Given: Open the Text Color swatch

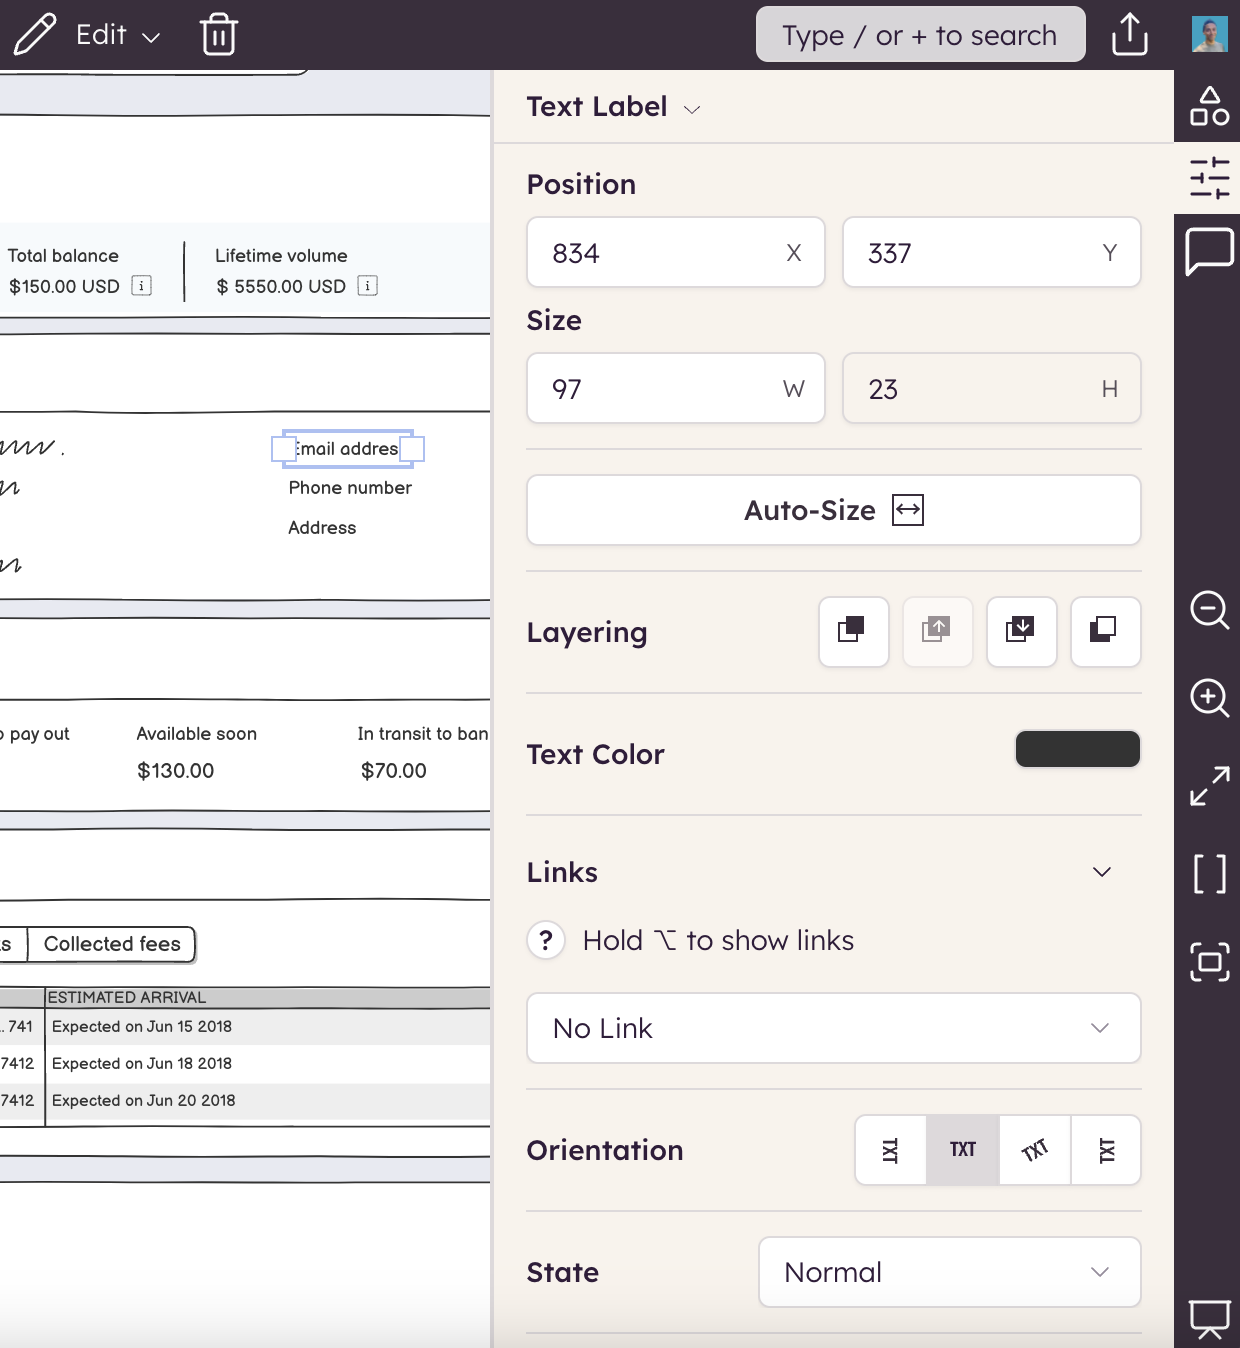Looking at the screenshot, I should pyautogui.click(x=1077, y=749).
